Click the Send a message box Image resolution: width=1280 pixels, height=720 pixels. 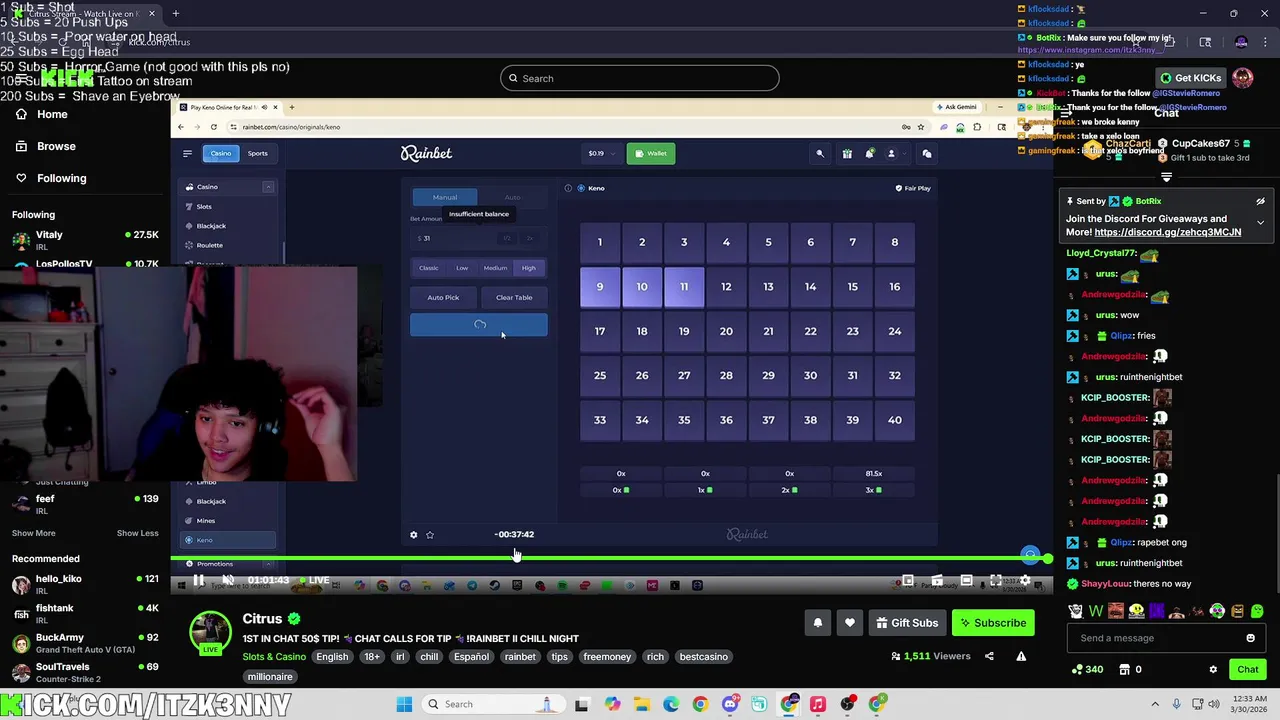pos(1164,638)
